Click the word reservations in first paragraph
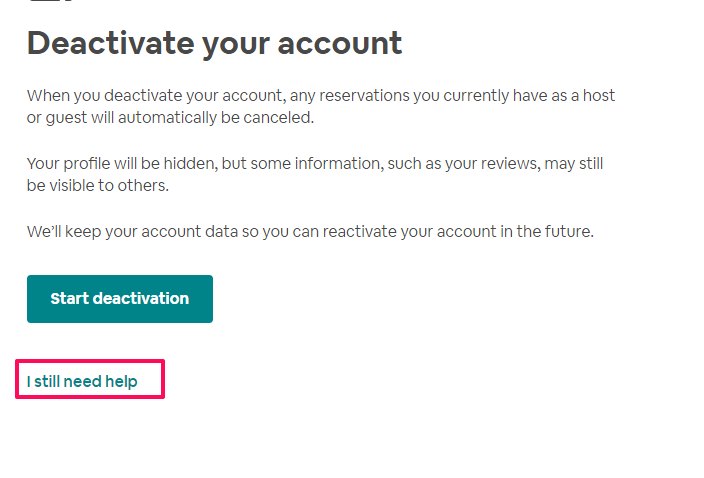The image size is (704, 478). coord(364,96)
